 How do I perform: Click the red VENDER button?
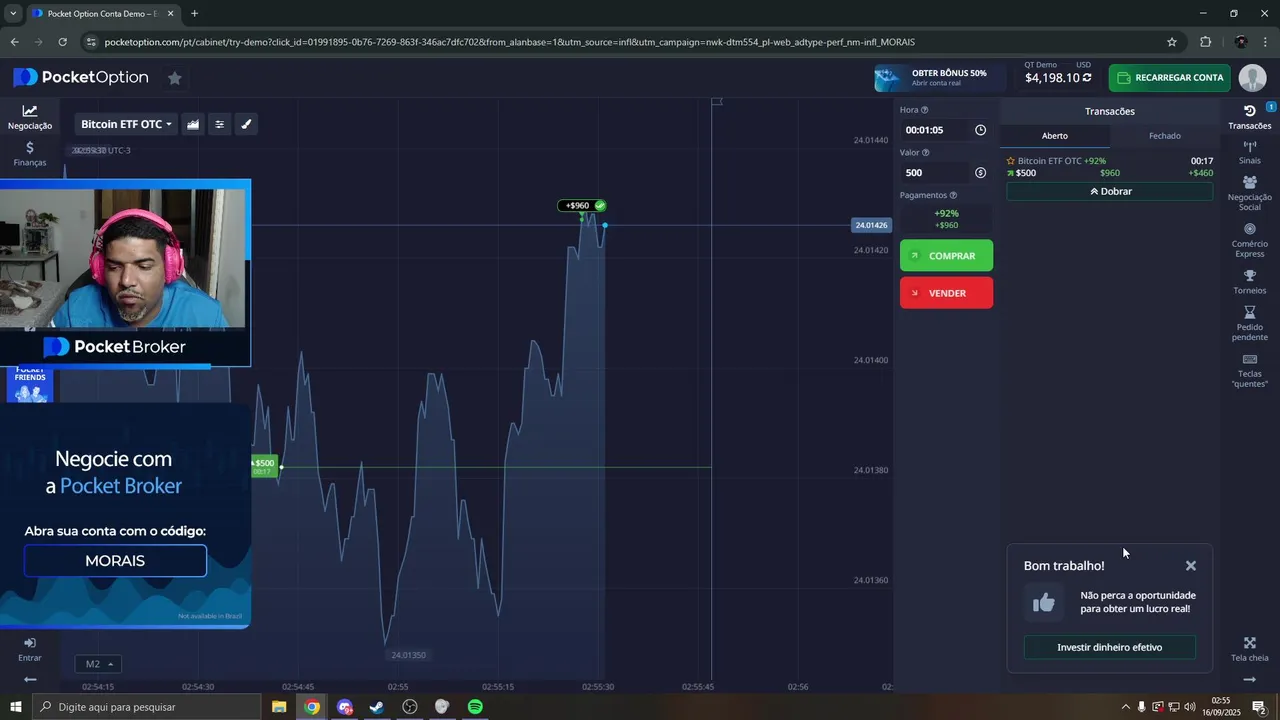pos(946,292)
